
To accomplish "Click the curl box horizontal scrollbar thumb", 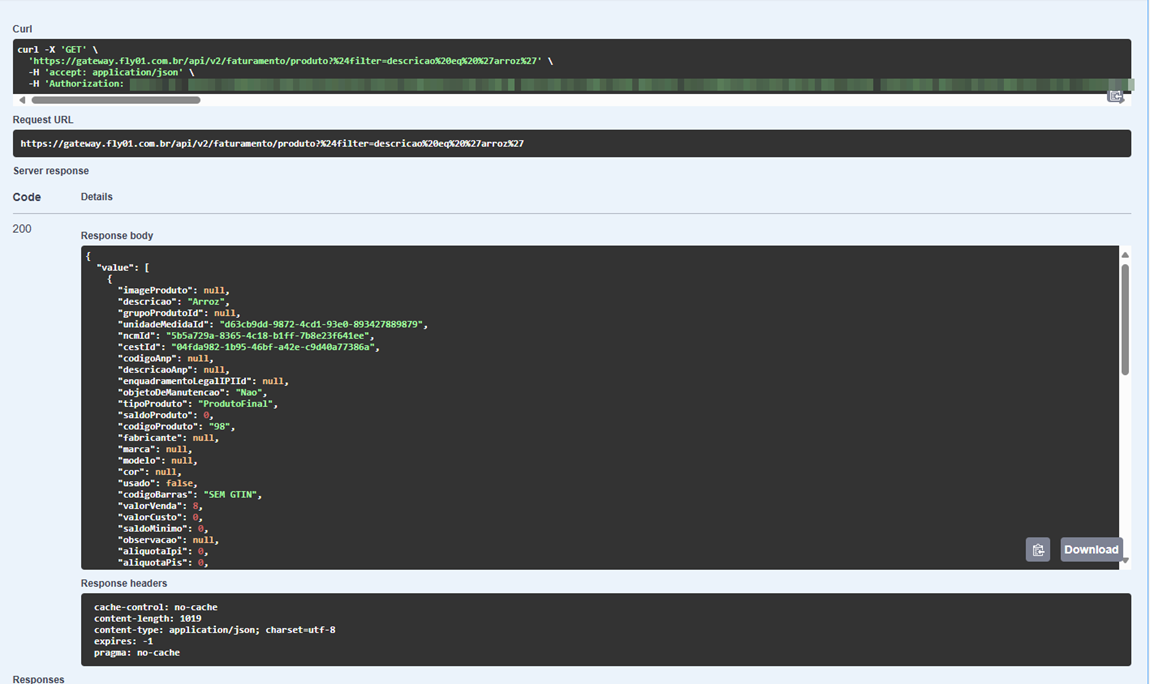I will (x=116, y=100).
